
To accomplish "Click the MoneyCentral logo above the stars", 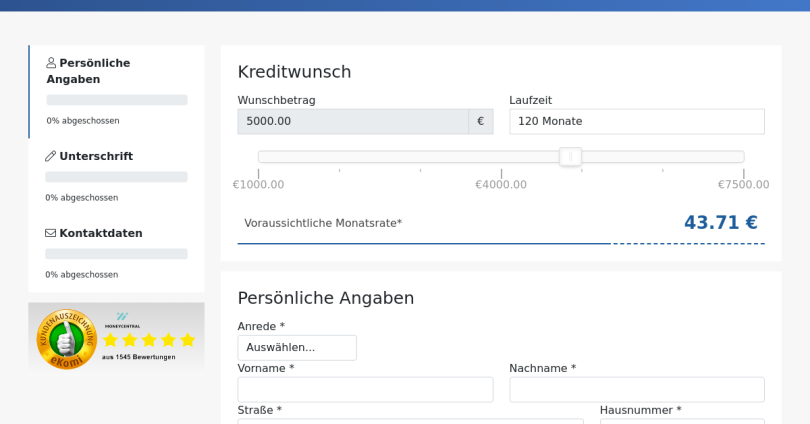I will [x=122, y=320].
